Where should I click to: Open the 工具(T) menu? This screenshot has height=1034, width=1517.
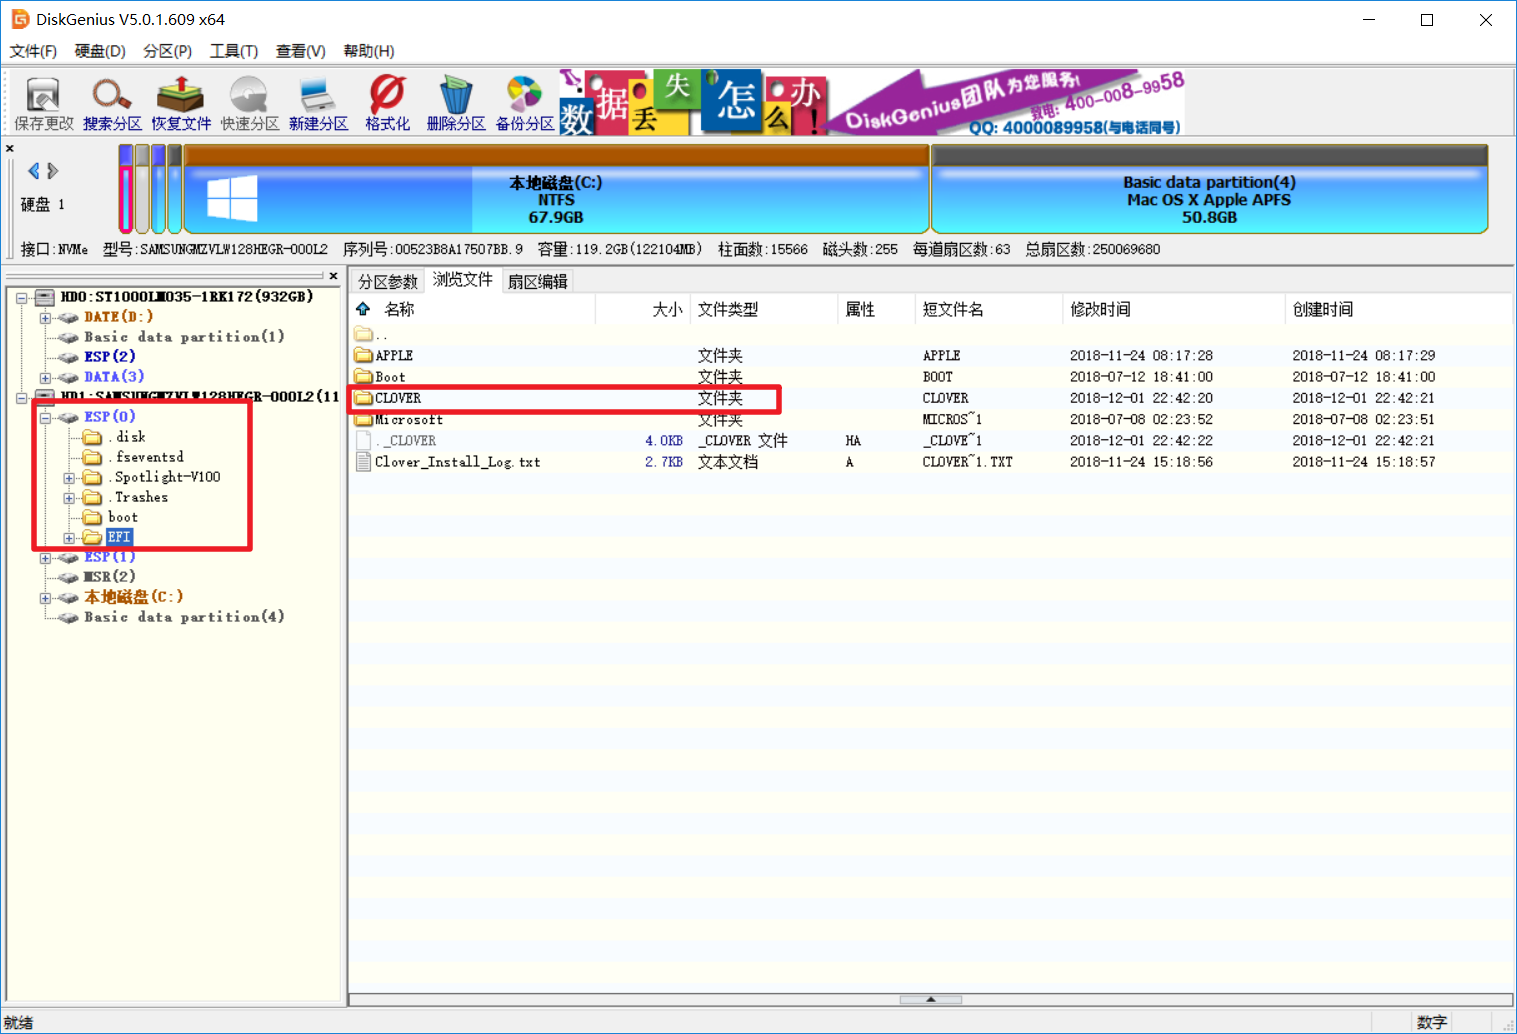pos(233,51)
